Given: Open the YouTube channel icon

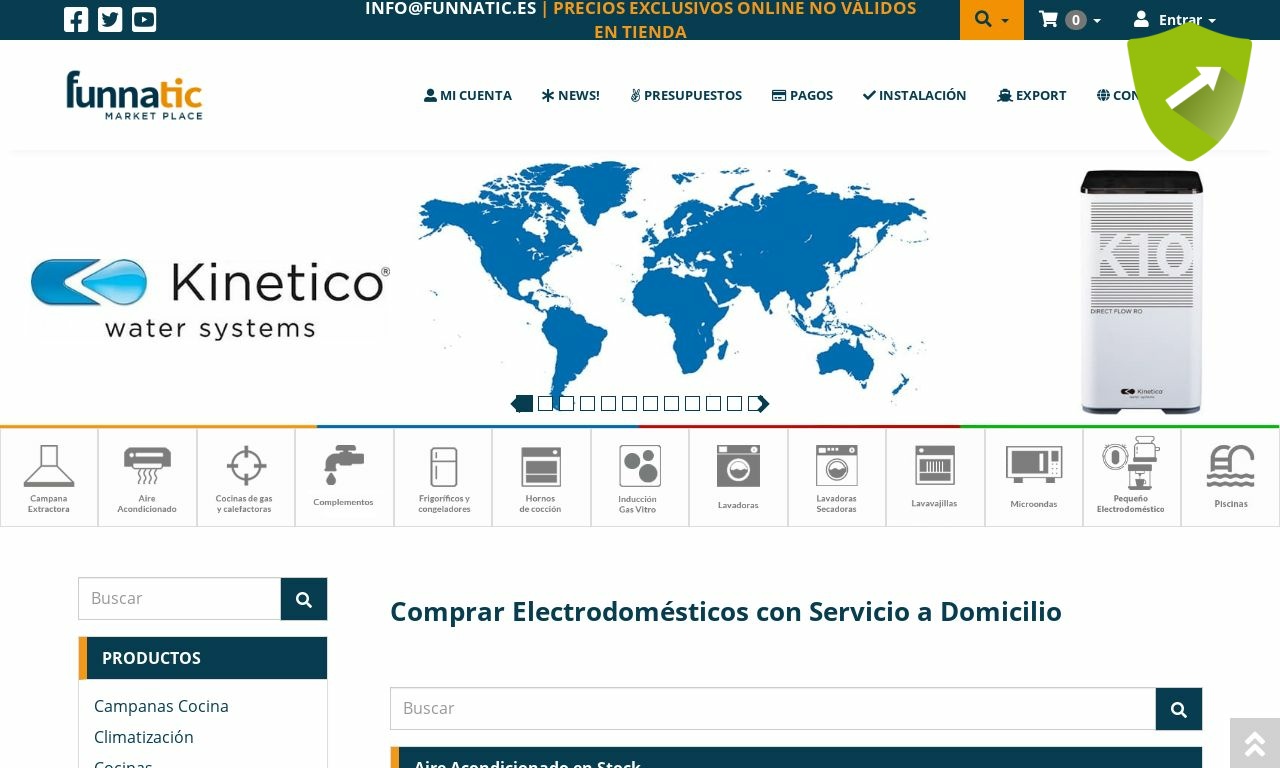Looking at the screenshot, I should click(x=144, y=20).
